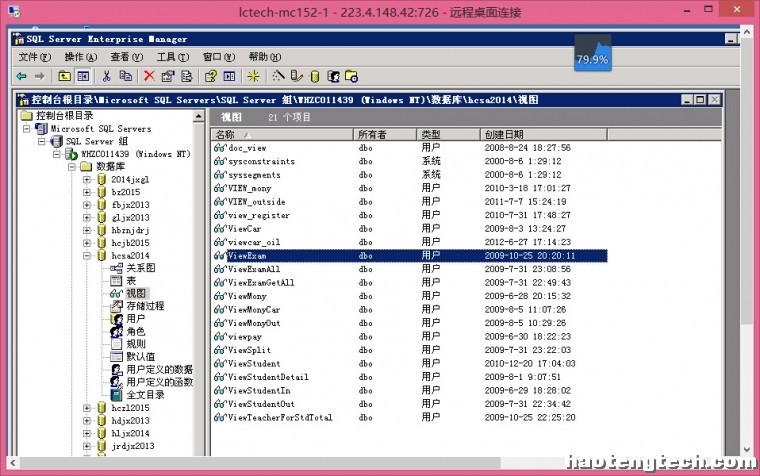This screenshot has width=760, height=476.
Task: Select the 视图 views tree node
Action: tap(136, 293)
